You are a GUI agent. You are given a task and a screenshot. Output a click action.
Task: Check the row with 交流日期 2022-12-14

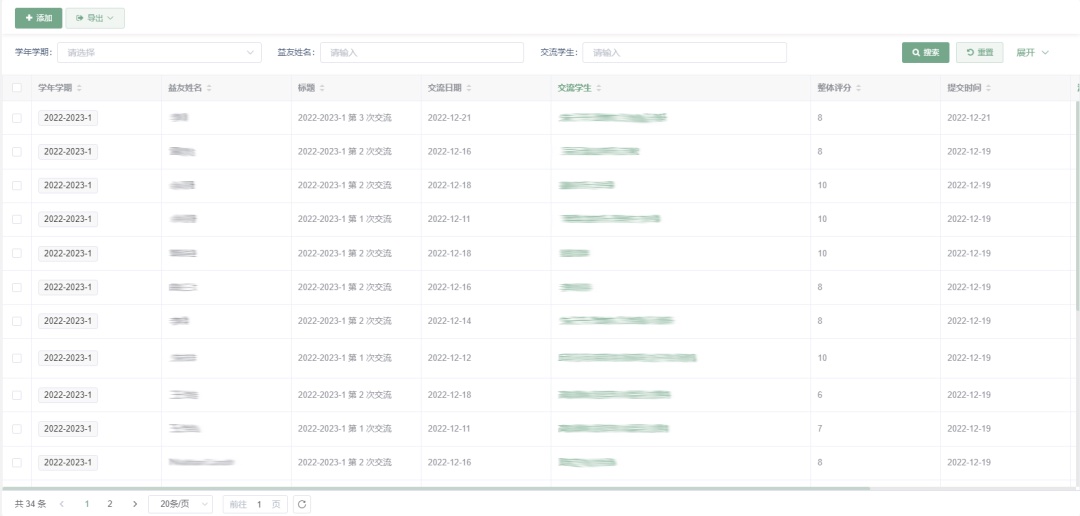16,321
